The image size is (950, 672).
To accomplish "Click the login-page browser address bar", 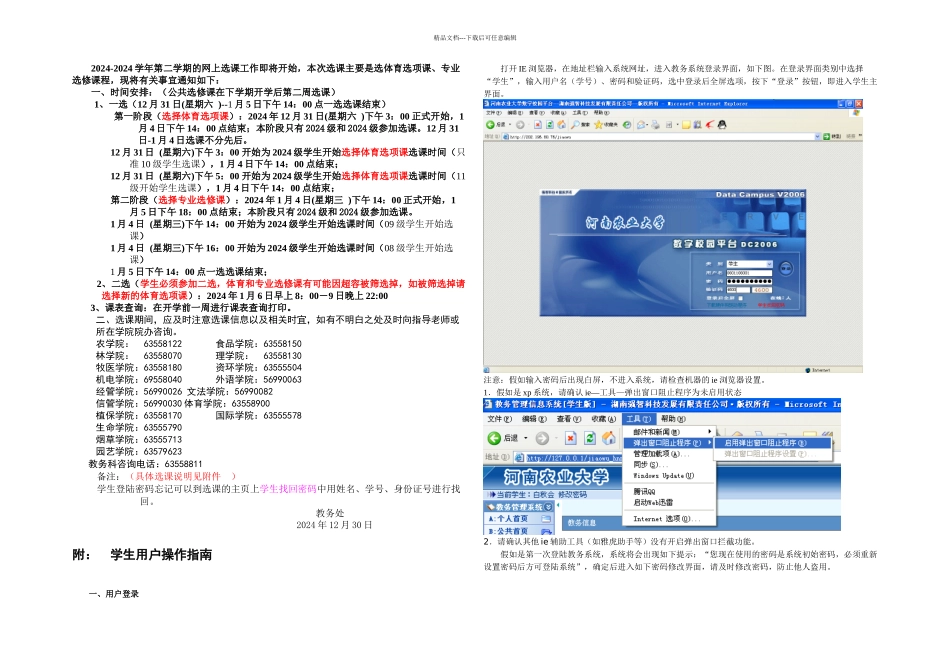I will 662,136.
